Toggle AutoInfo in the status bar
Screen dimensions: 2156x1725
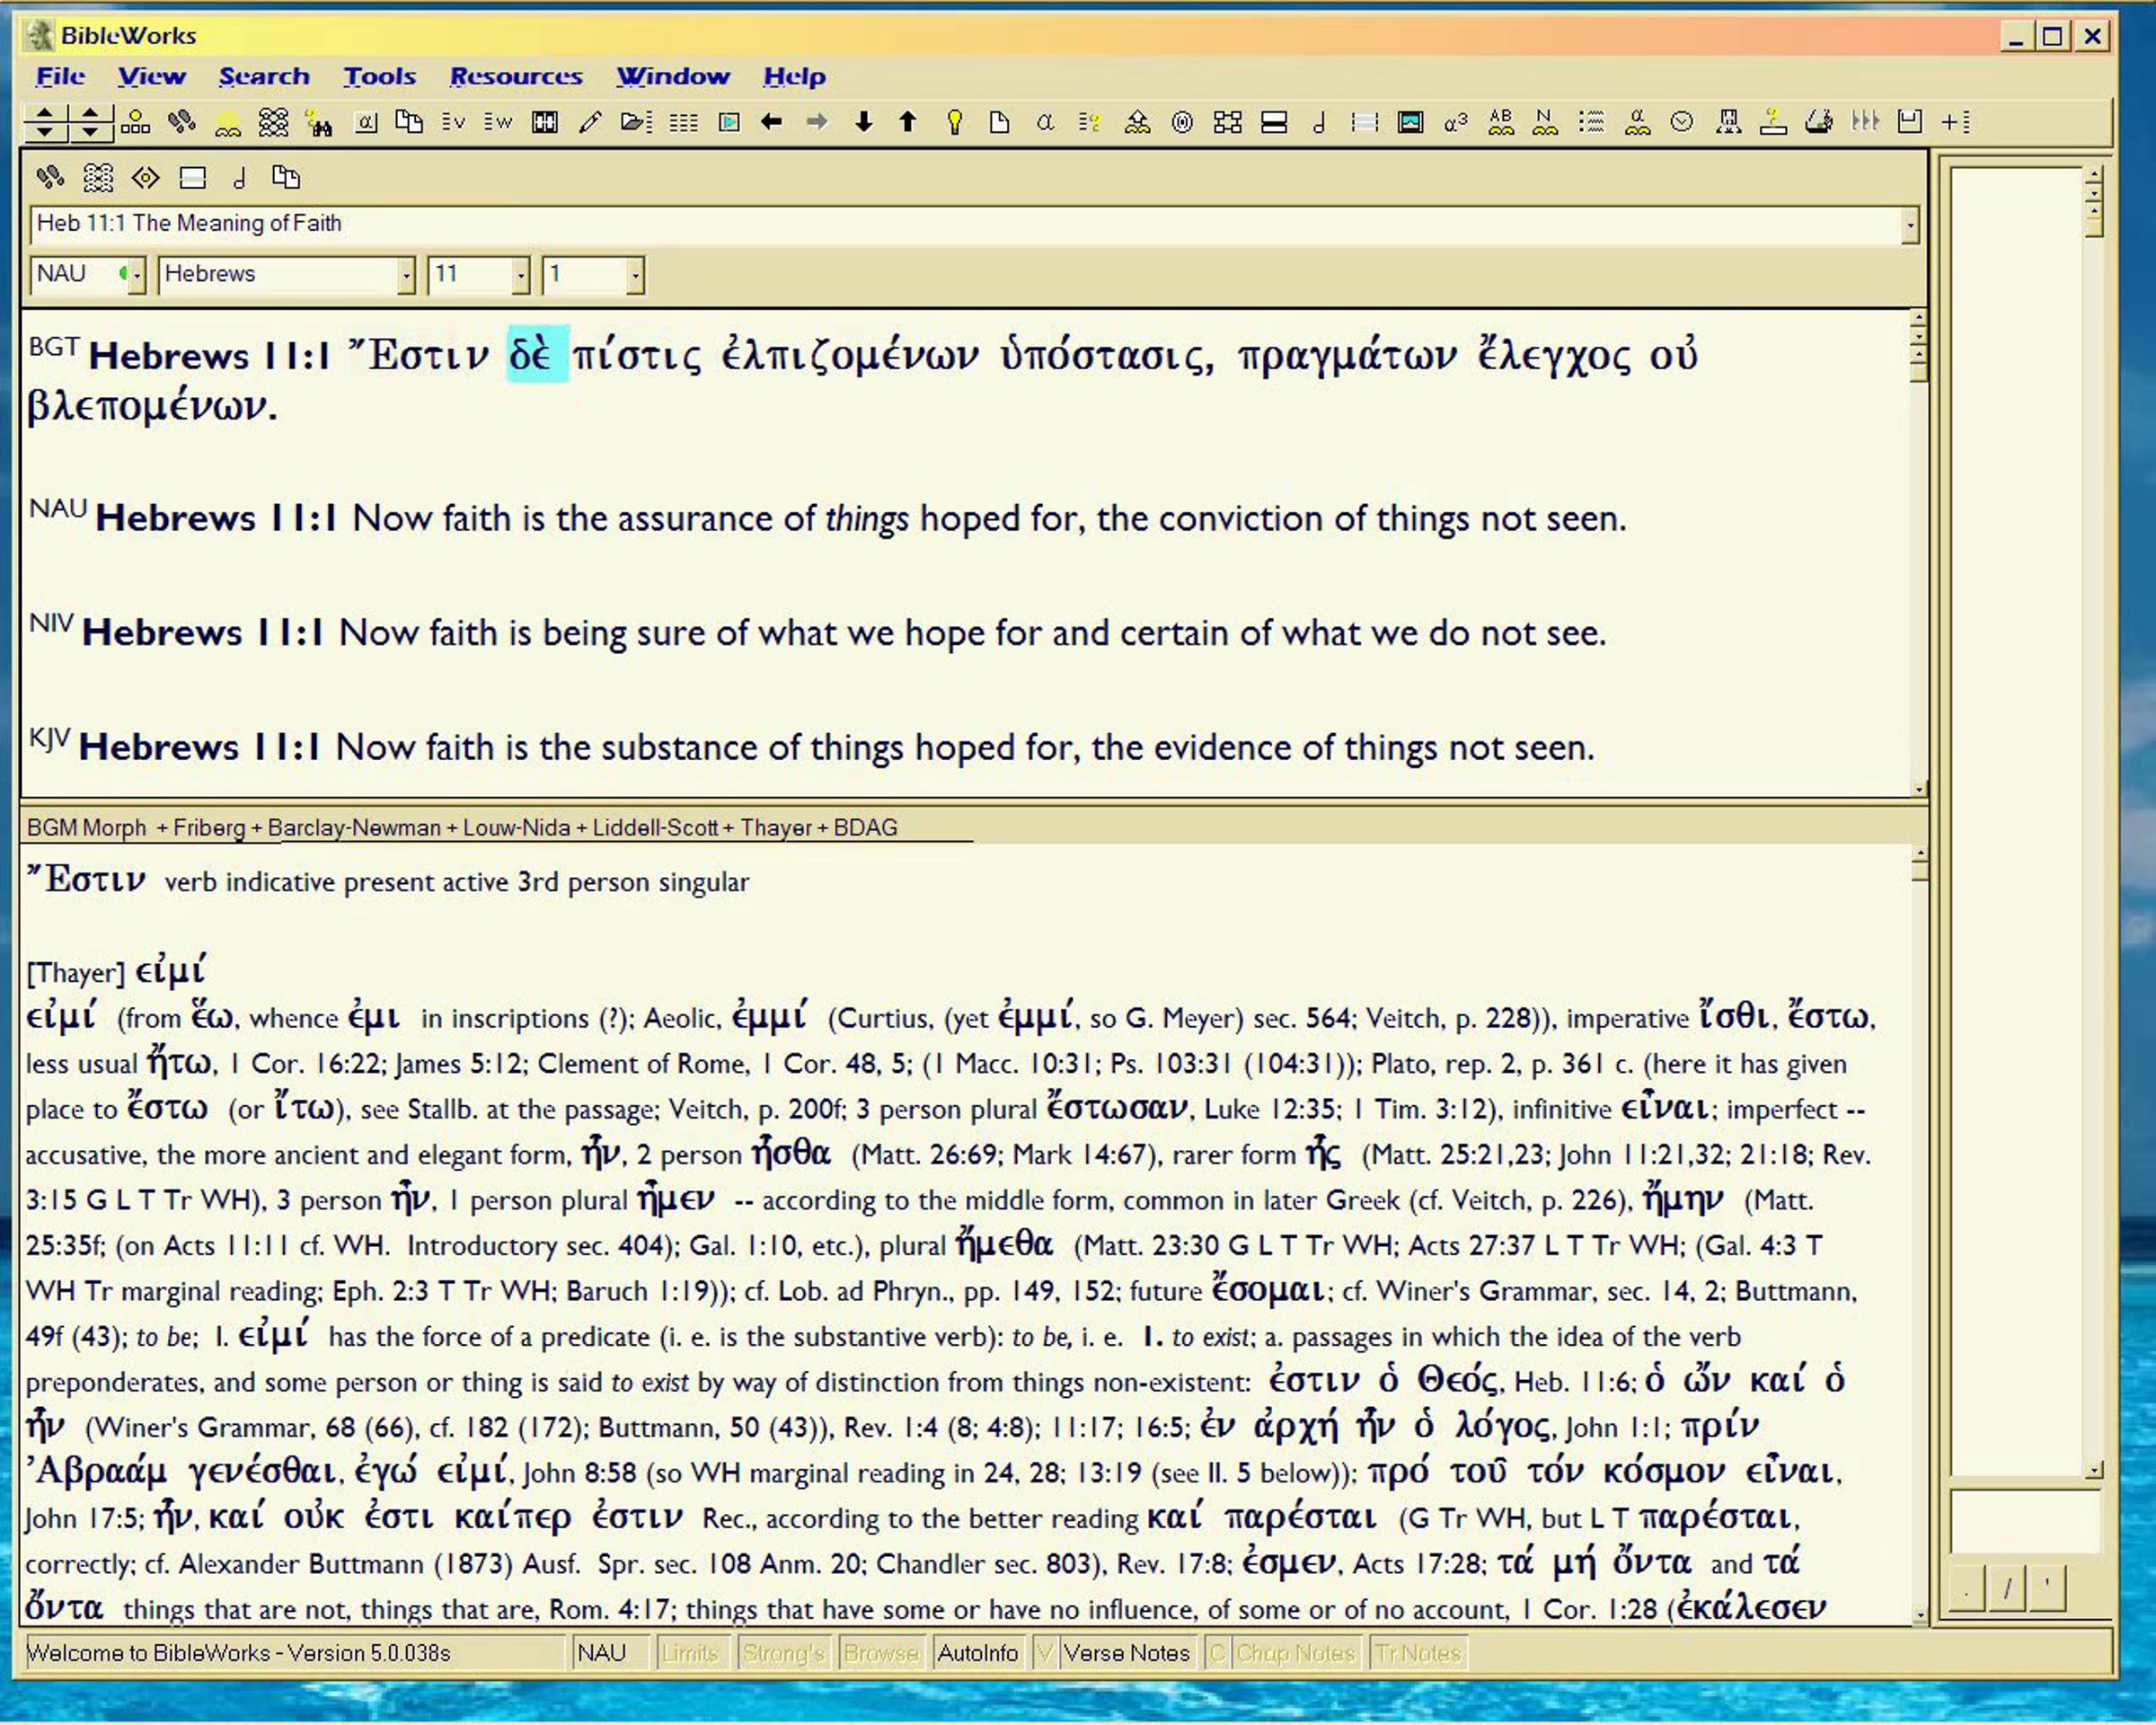978,1653
